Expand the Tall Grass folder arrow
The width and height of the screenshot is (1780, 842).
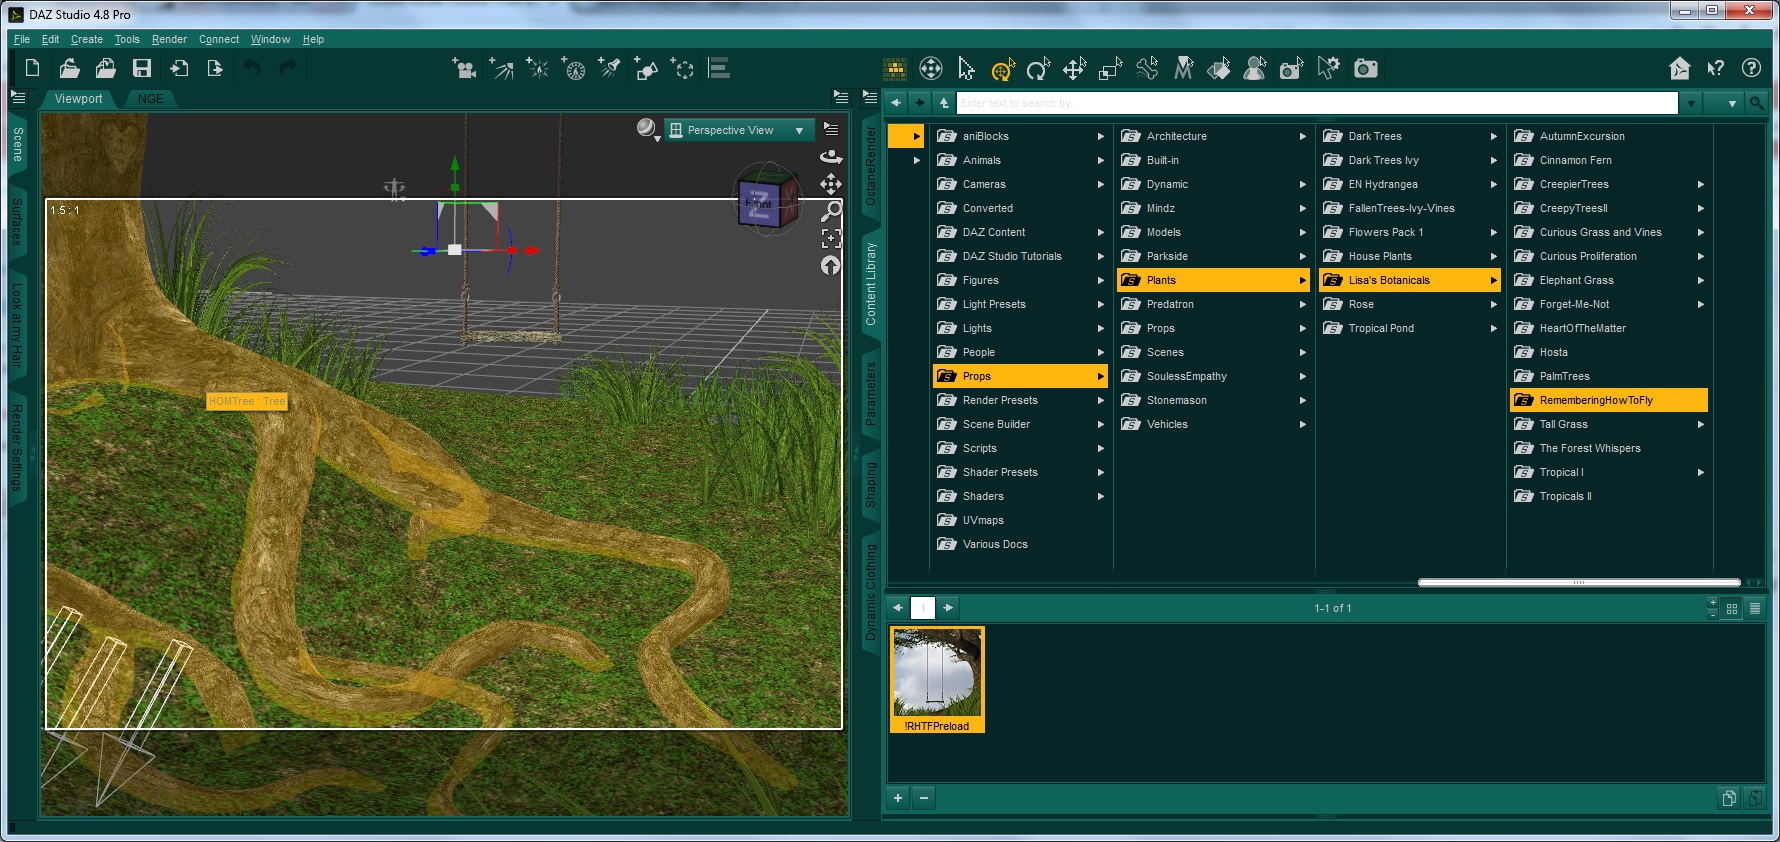point(1700,424)
